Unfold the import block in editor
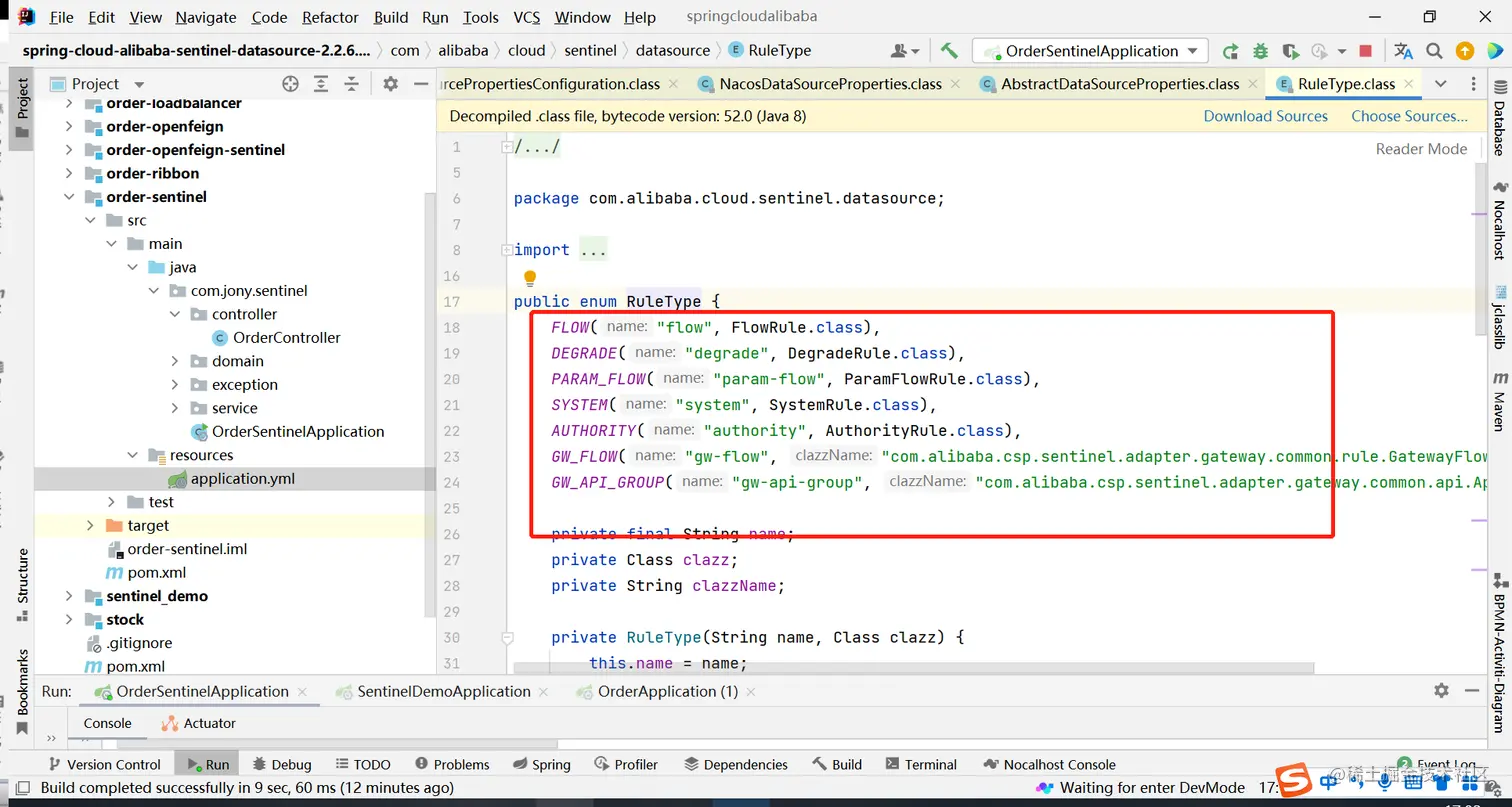Viewport: 1512px width, 807px height. [507, 250]
